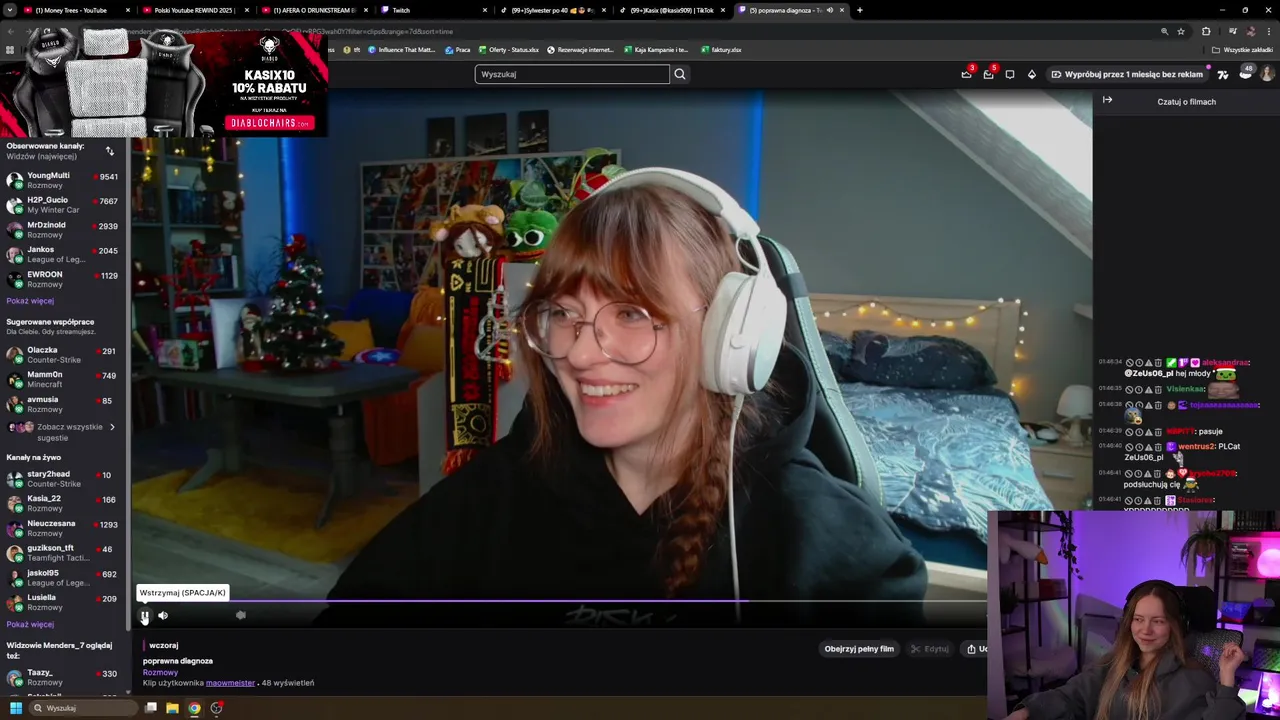Ban icon on aleksandras chat message
The image size is (1280, 720).
pos(1130,363)
